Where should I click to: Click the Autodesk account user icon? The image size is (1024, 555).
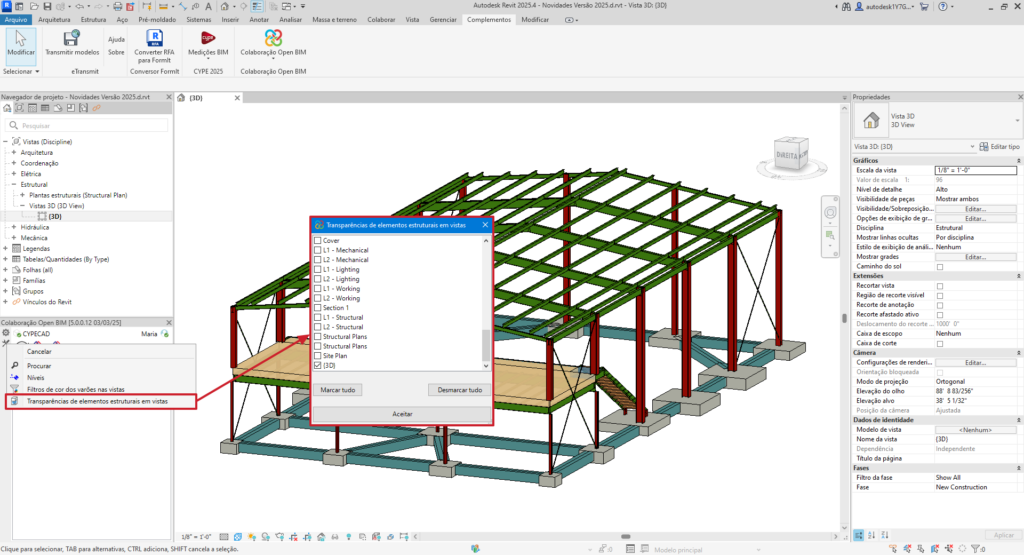[x=859, y=7]
